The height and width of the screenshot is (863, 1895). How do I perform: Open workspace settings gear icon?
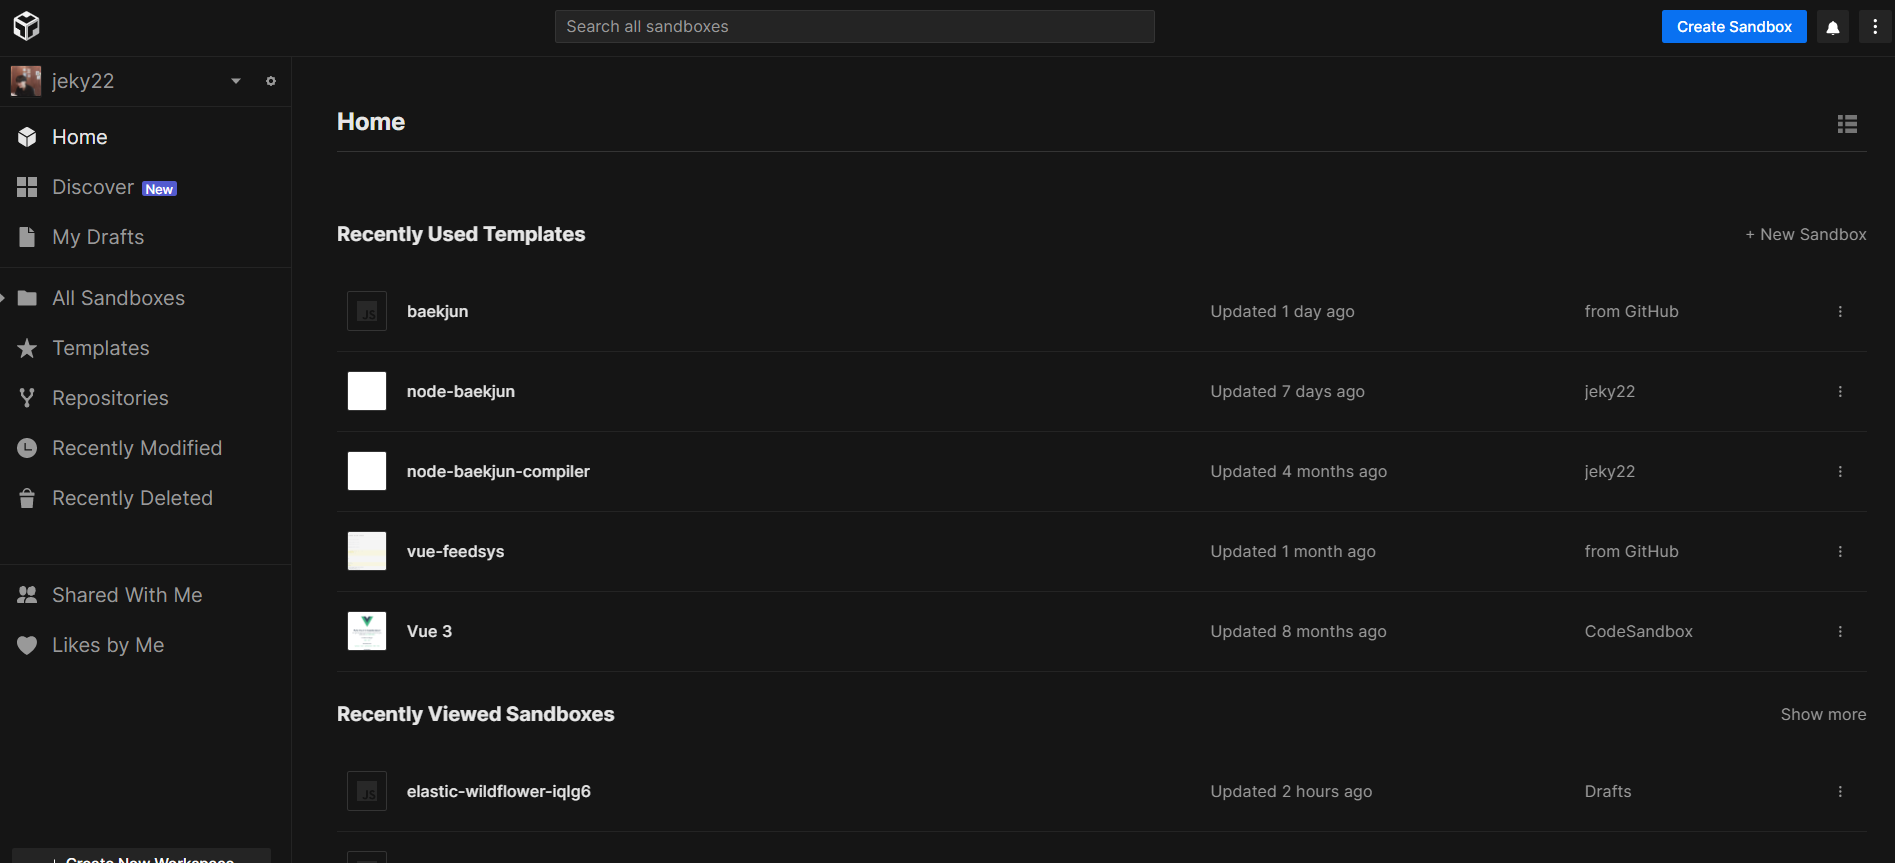[271, 81]
